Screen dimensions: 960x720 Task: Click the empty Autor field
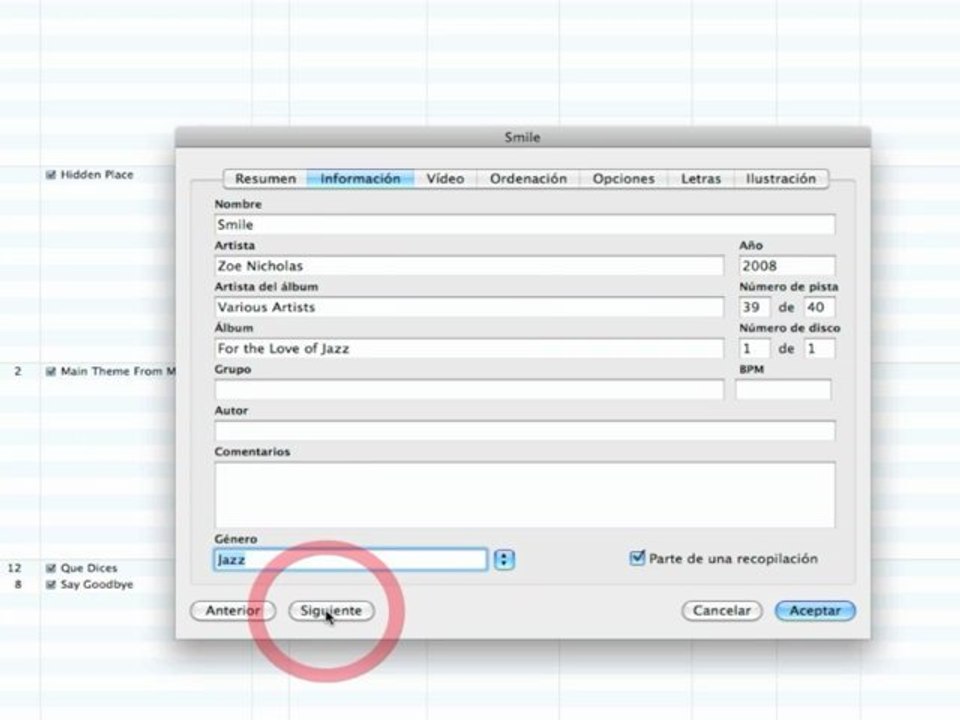pyautogui.click(x=525, y=431)
